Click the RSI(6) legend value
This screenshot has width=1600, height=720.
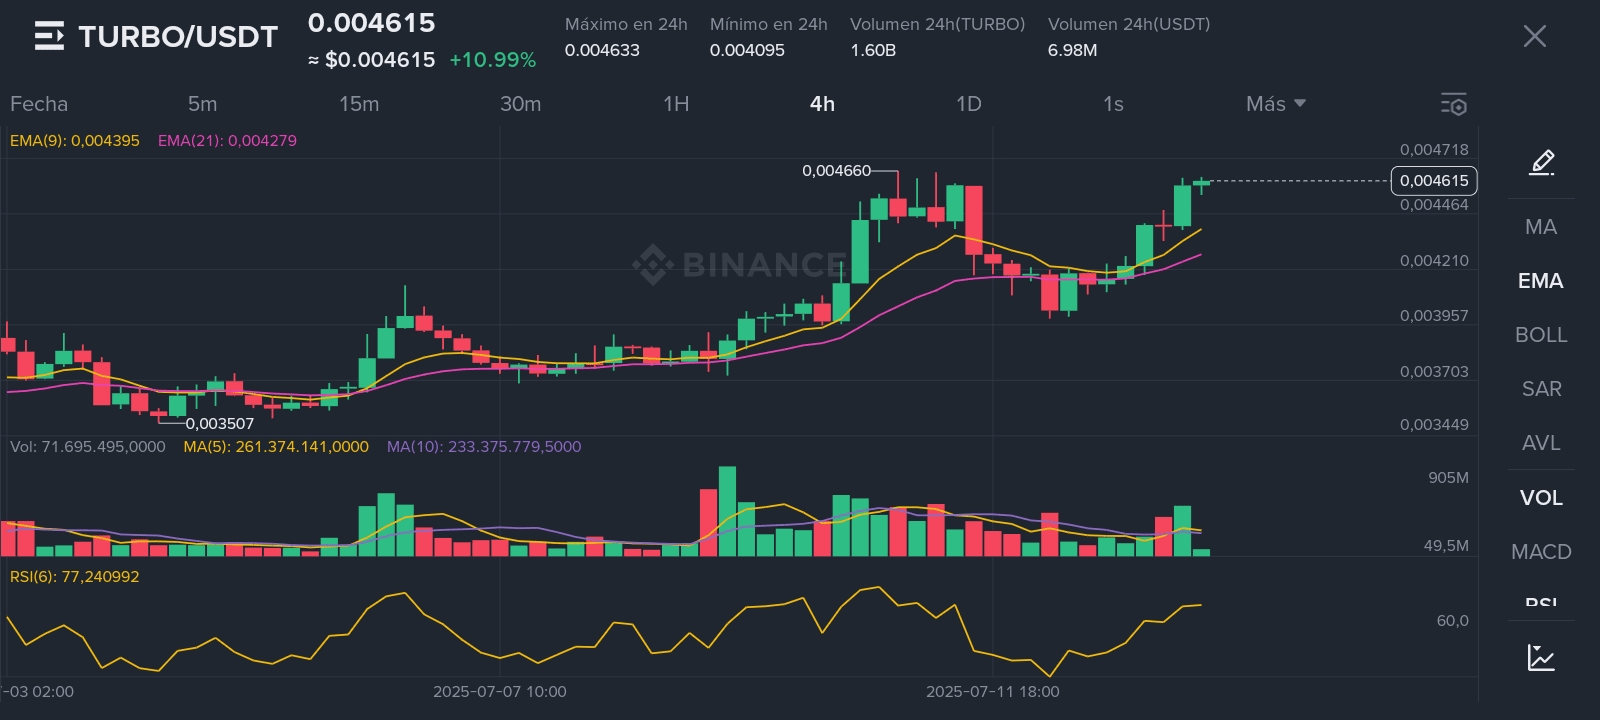(75, 577)
